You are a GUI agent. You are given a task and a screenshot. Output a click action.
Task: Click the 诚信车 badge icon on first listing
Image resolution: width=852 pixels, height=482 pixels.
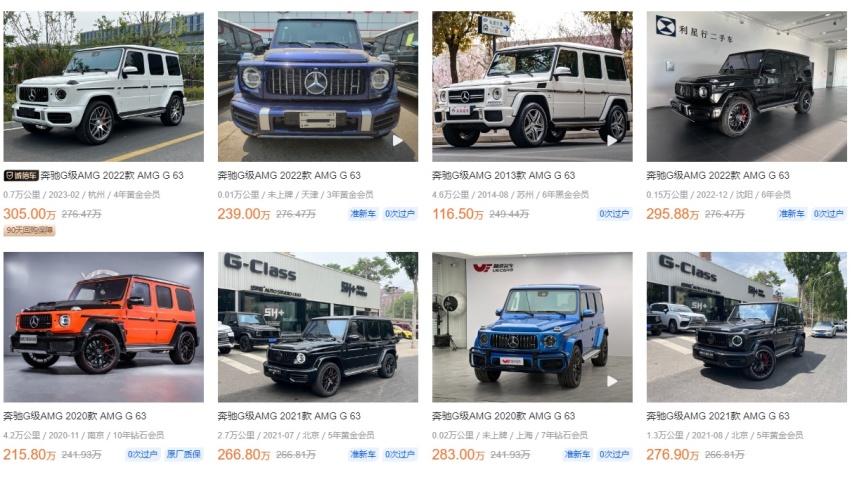(21, 176)
